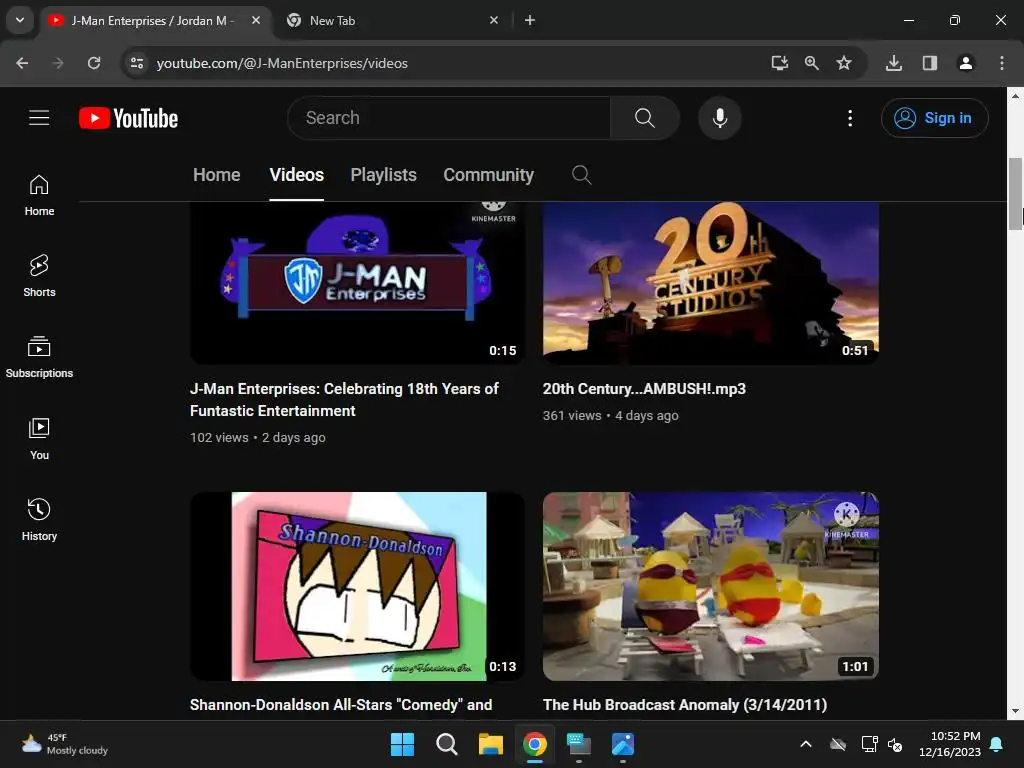The image size is (1024, 768).
Task: Click title "The Hub Broadcast Anomaly (3/14/2011)"
Action: tap(685, 705)
